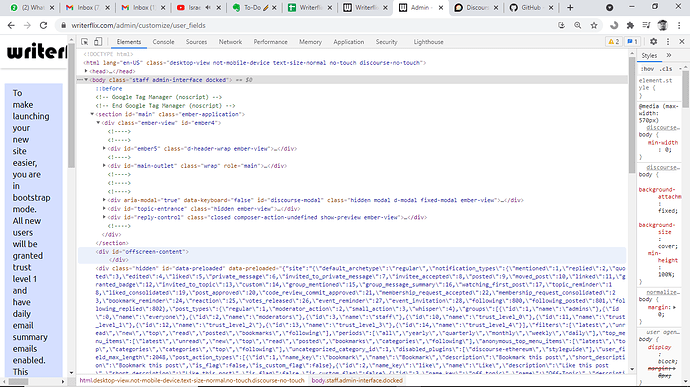
Task: Click body.staff.admin-interface breadcrumb
Action: tap(357, 380)
